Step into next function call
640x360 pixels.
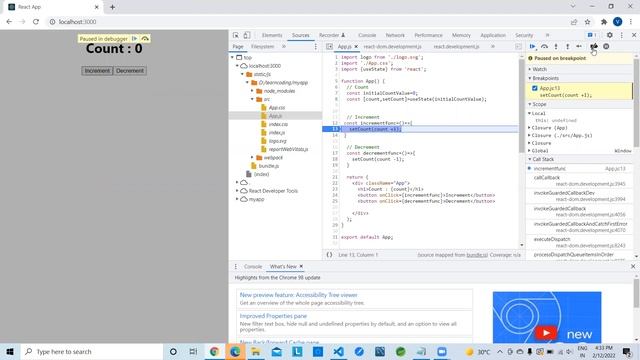click(556, 47)
